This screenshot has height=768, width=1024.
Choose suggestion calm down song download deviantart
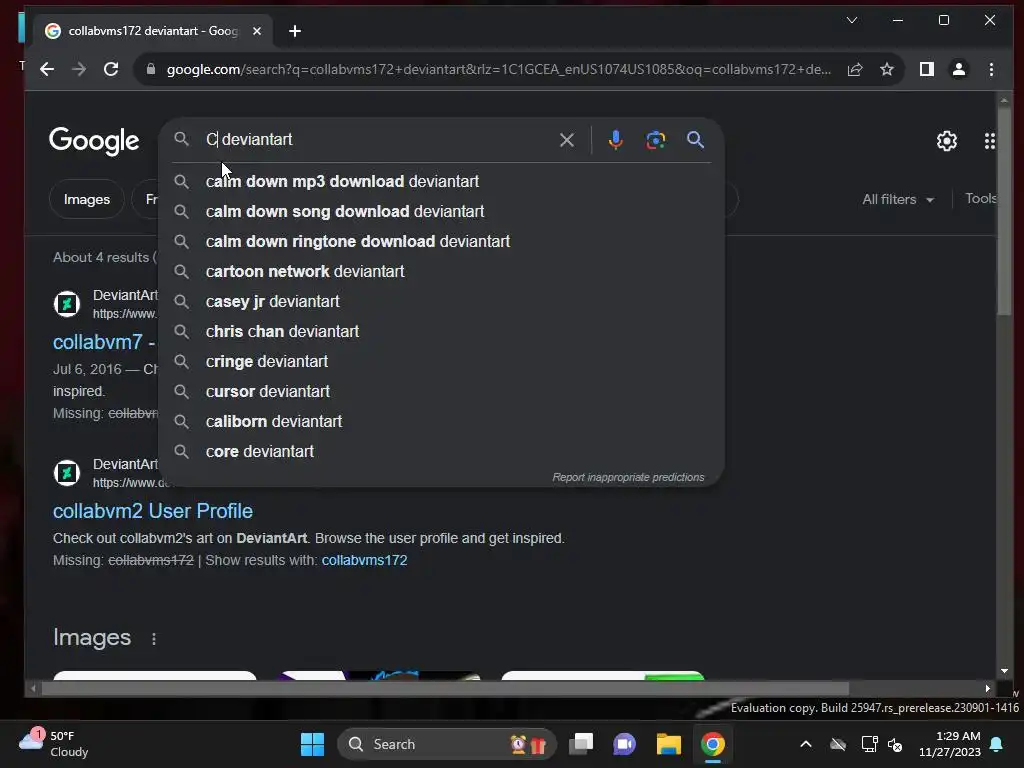(x=441, y=212)
